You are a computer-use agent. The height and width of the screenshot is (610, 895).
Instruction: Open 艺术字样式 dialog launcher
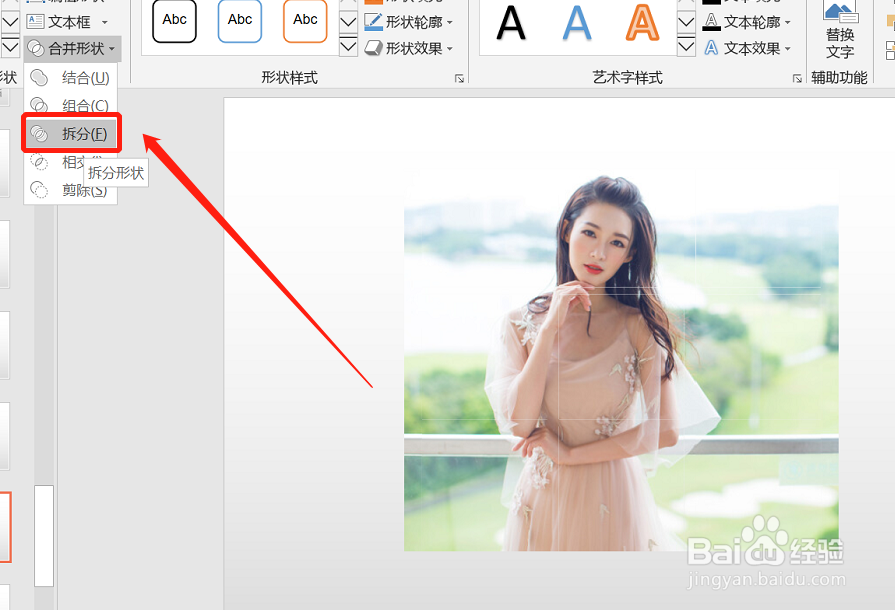797,79
